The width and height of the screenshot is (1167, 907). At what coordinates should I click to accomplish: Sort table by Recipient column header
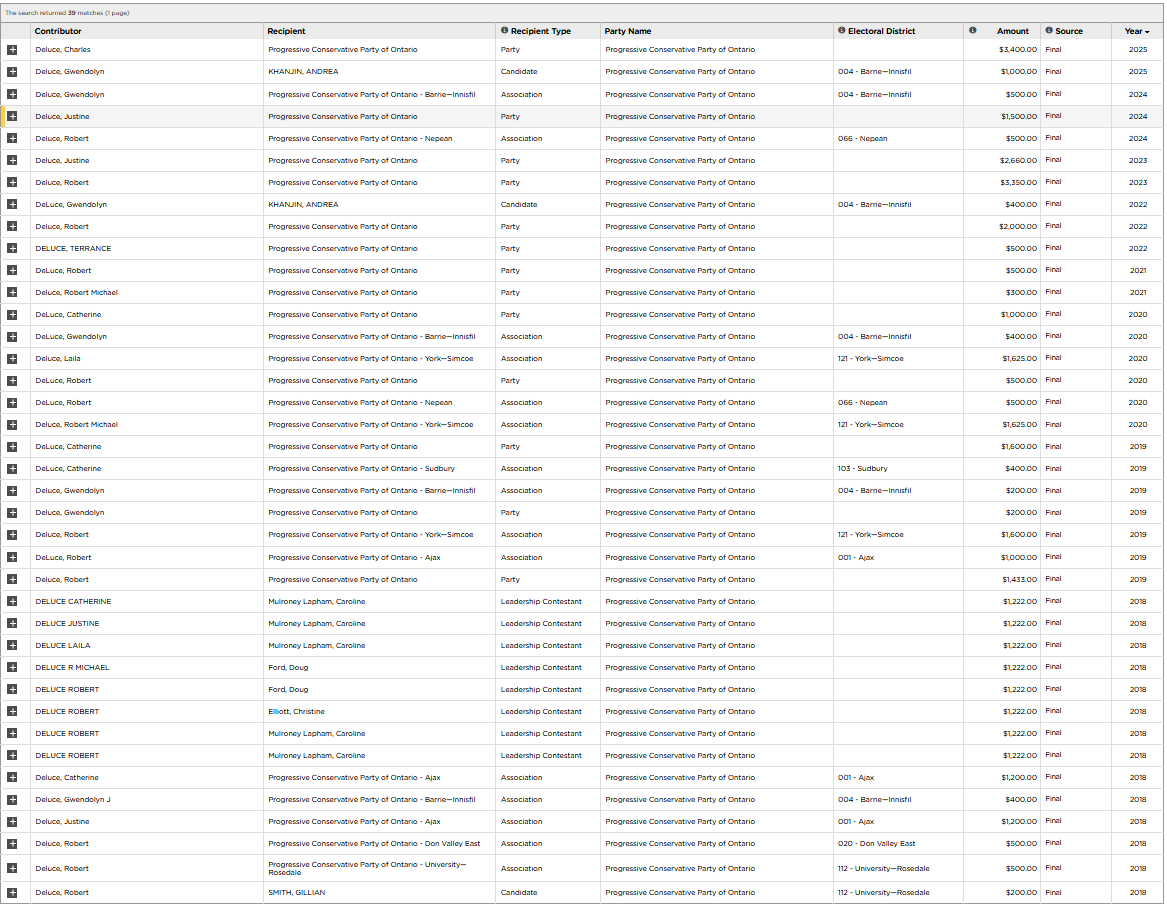pyautogui.click(x=287, y=31)
